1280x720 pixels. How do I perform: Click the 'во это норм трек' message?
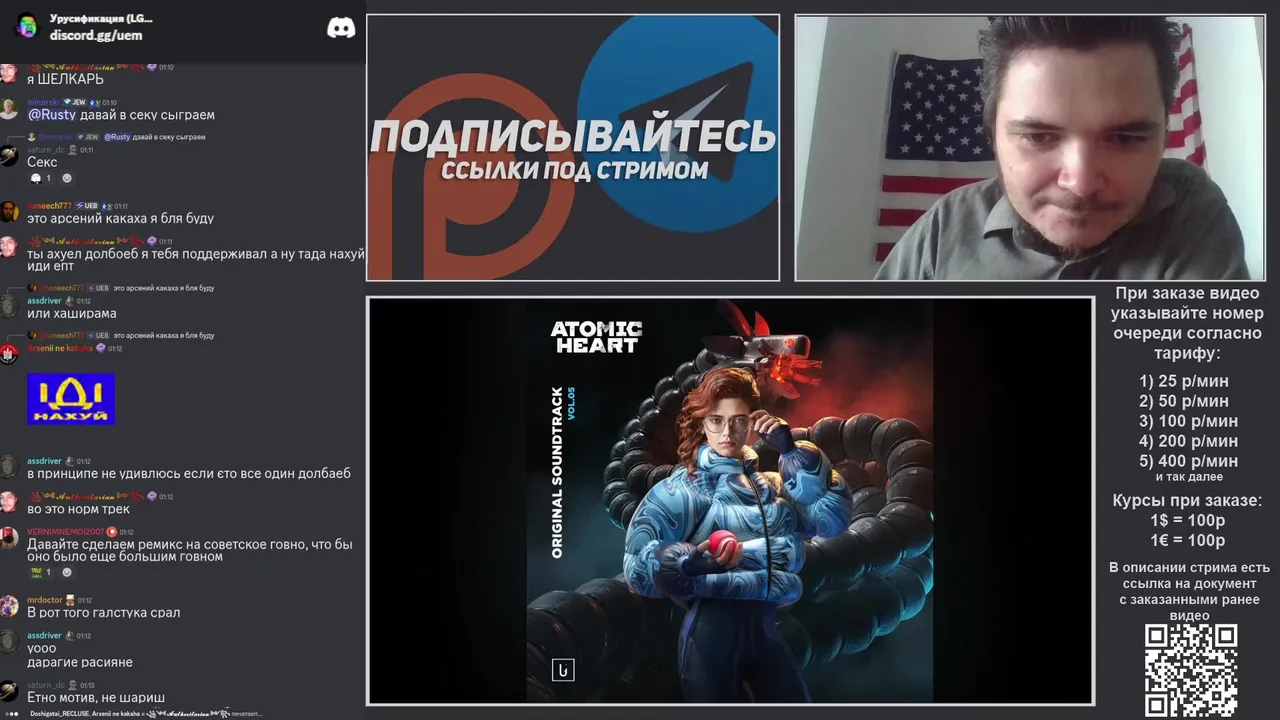point(78,509)
